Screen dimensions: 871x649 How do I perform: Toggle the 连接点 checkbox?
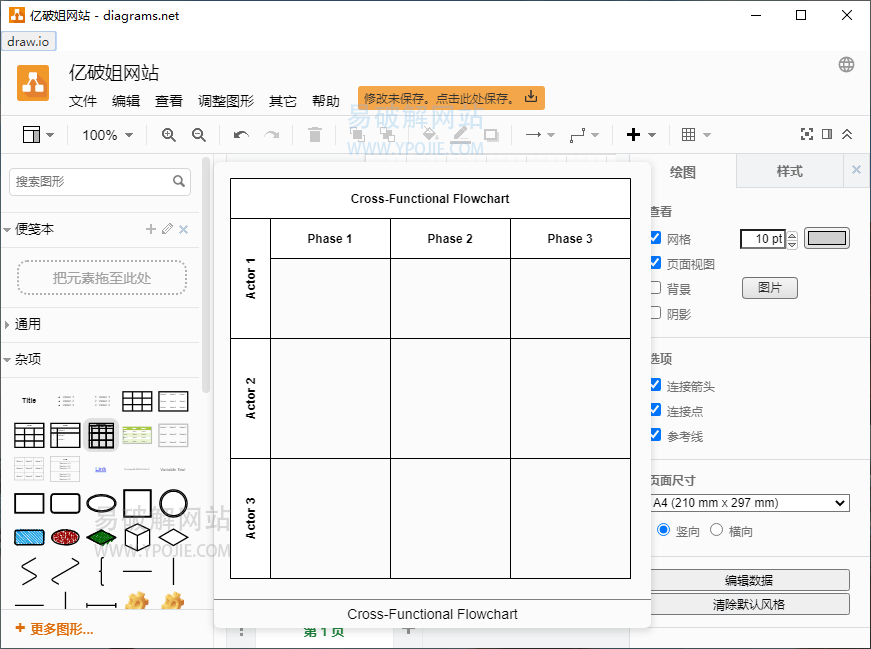click(655, 410)
